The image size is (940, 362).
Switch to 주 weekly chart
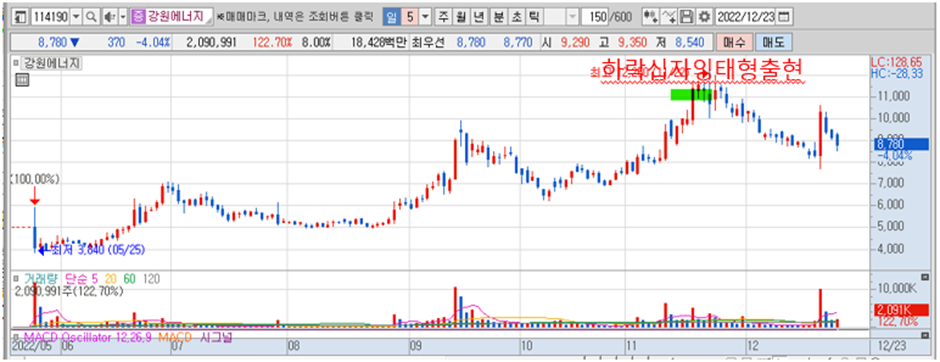point(443,17)
